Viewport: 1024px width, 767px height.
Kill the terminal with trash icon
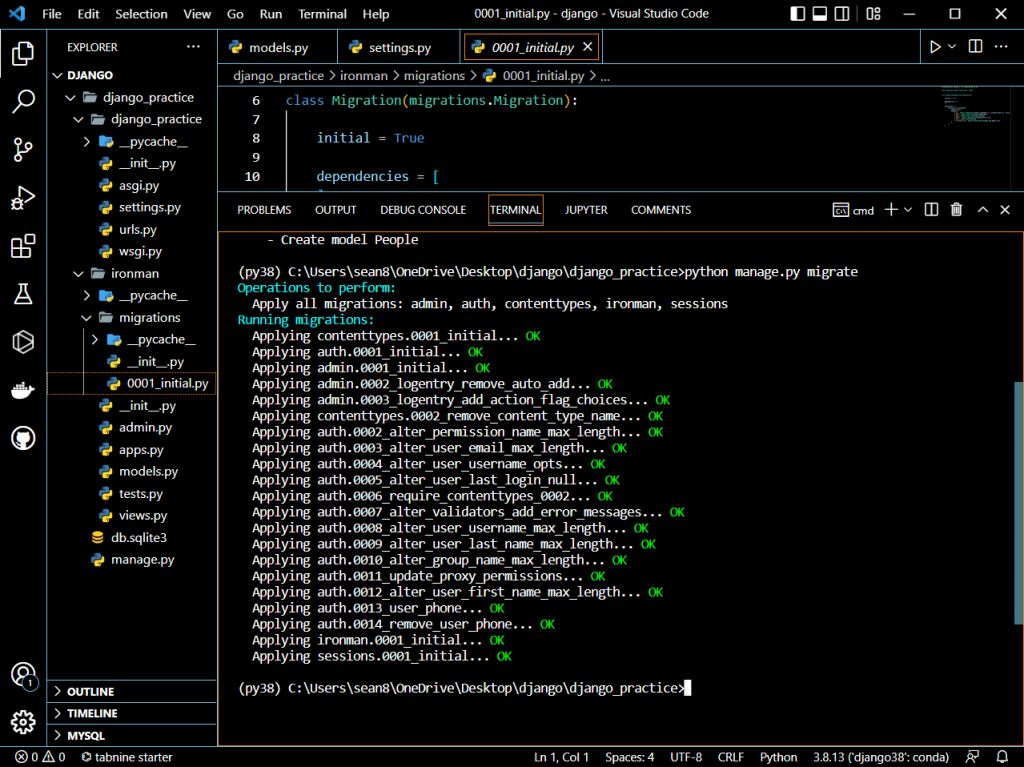pyautogui.click(x=956, y=210)
